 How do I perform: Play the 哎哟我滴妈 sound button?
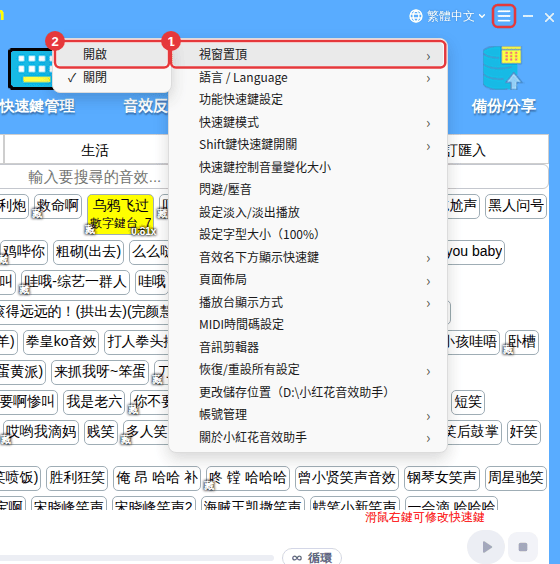pos(41,432)
